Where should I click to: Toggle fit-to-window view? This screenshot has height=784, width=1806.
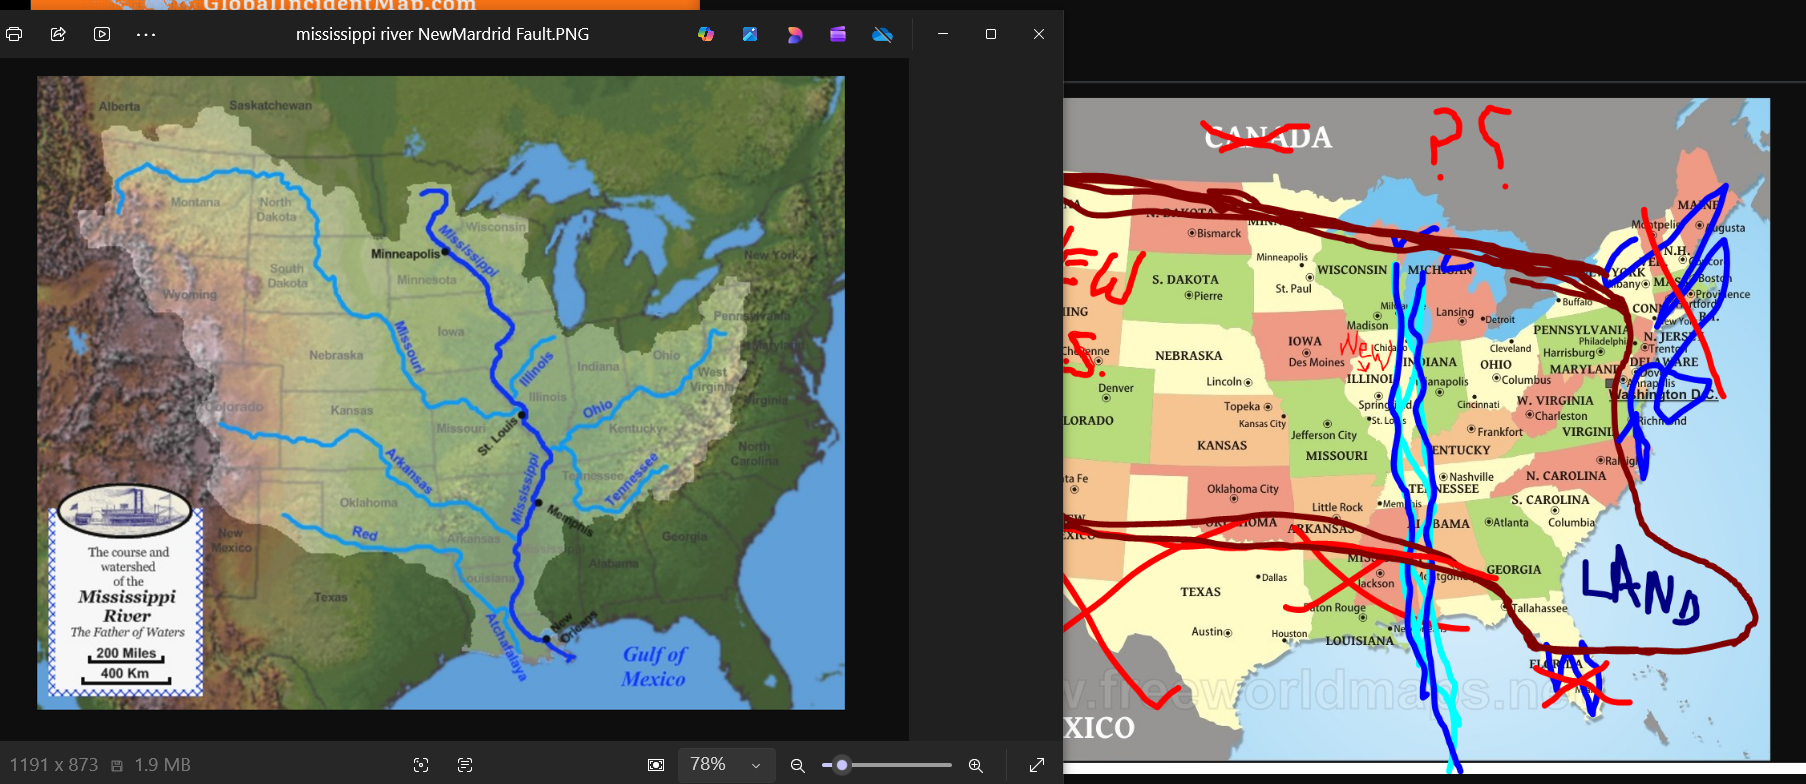[656, 765]
